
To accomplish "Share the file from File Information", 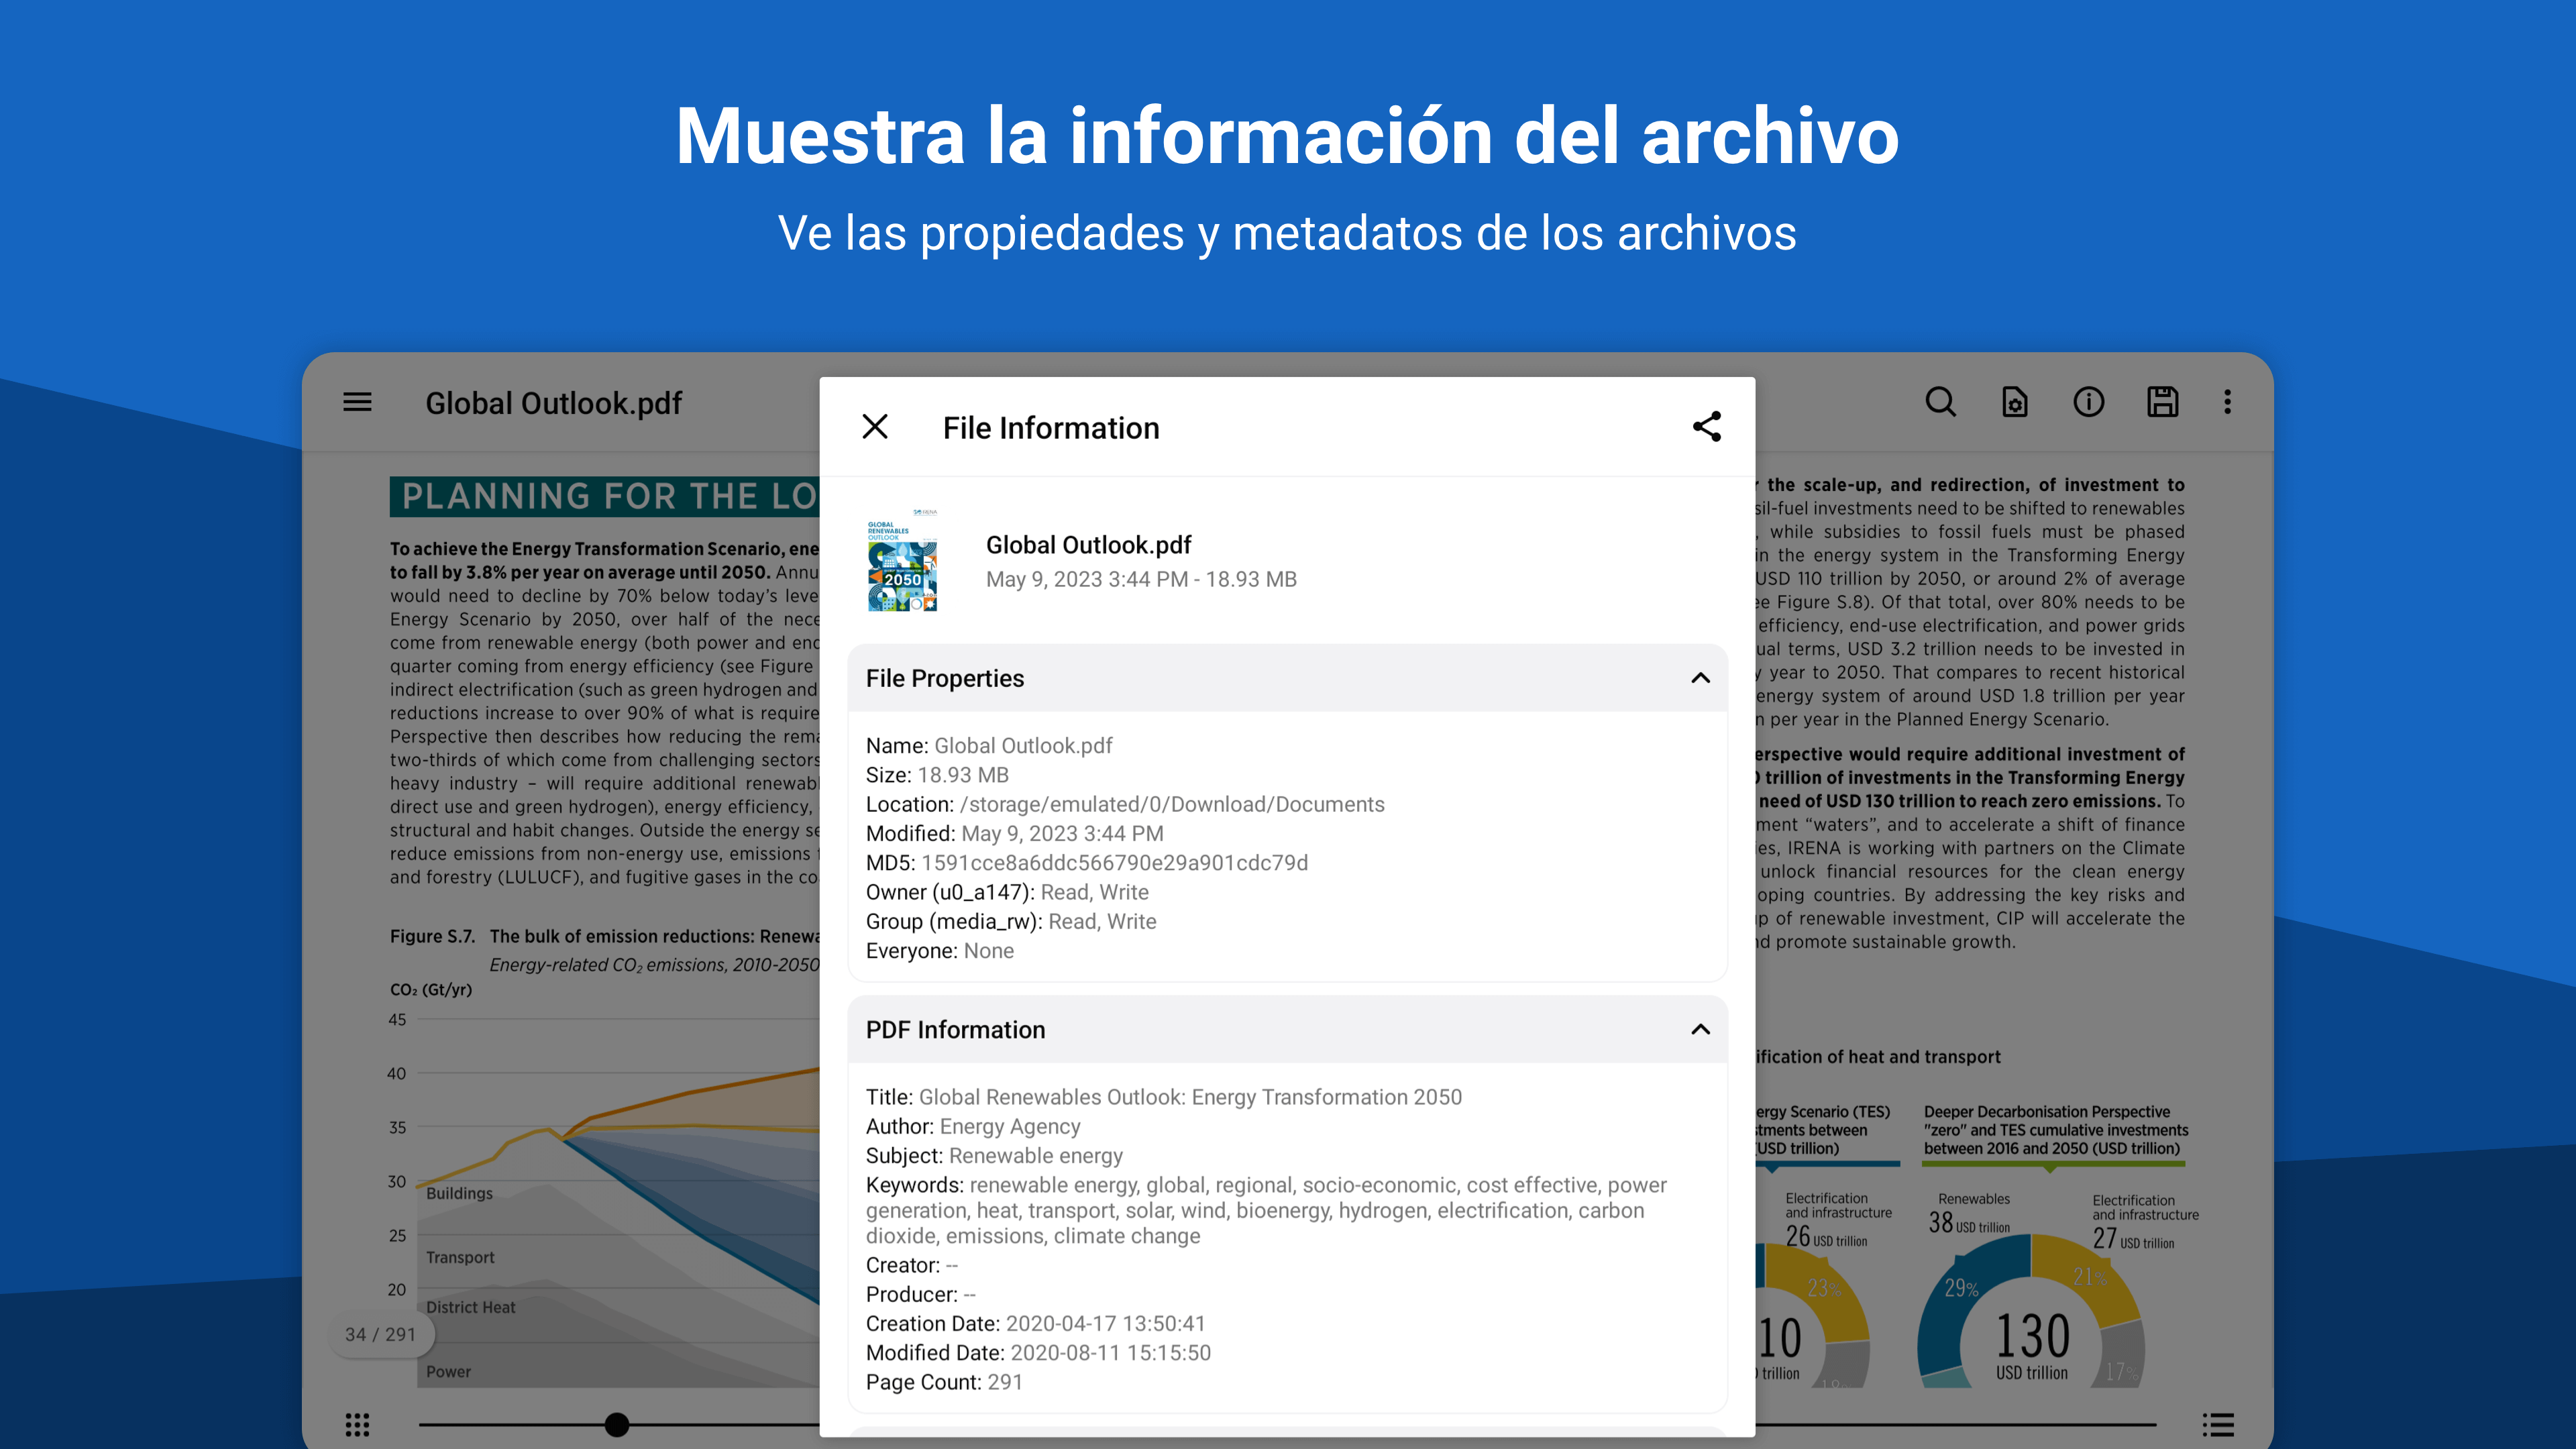I will tap(1707, 427).
